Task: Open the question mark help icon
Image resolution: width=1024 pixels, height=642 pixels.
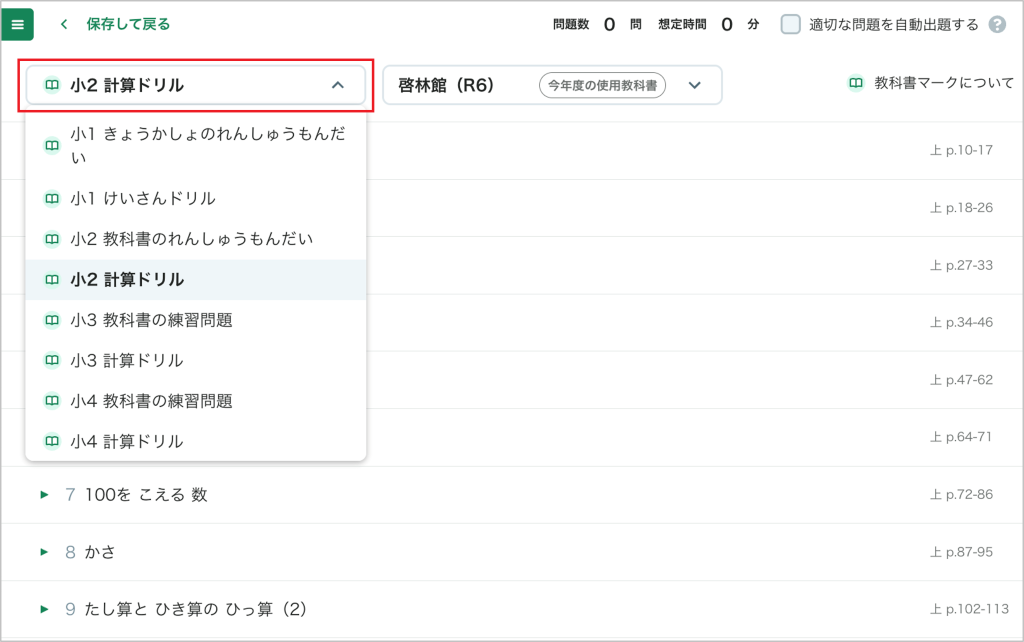Action: tap(997, 25)
